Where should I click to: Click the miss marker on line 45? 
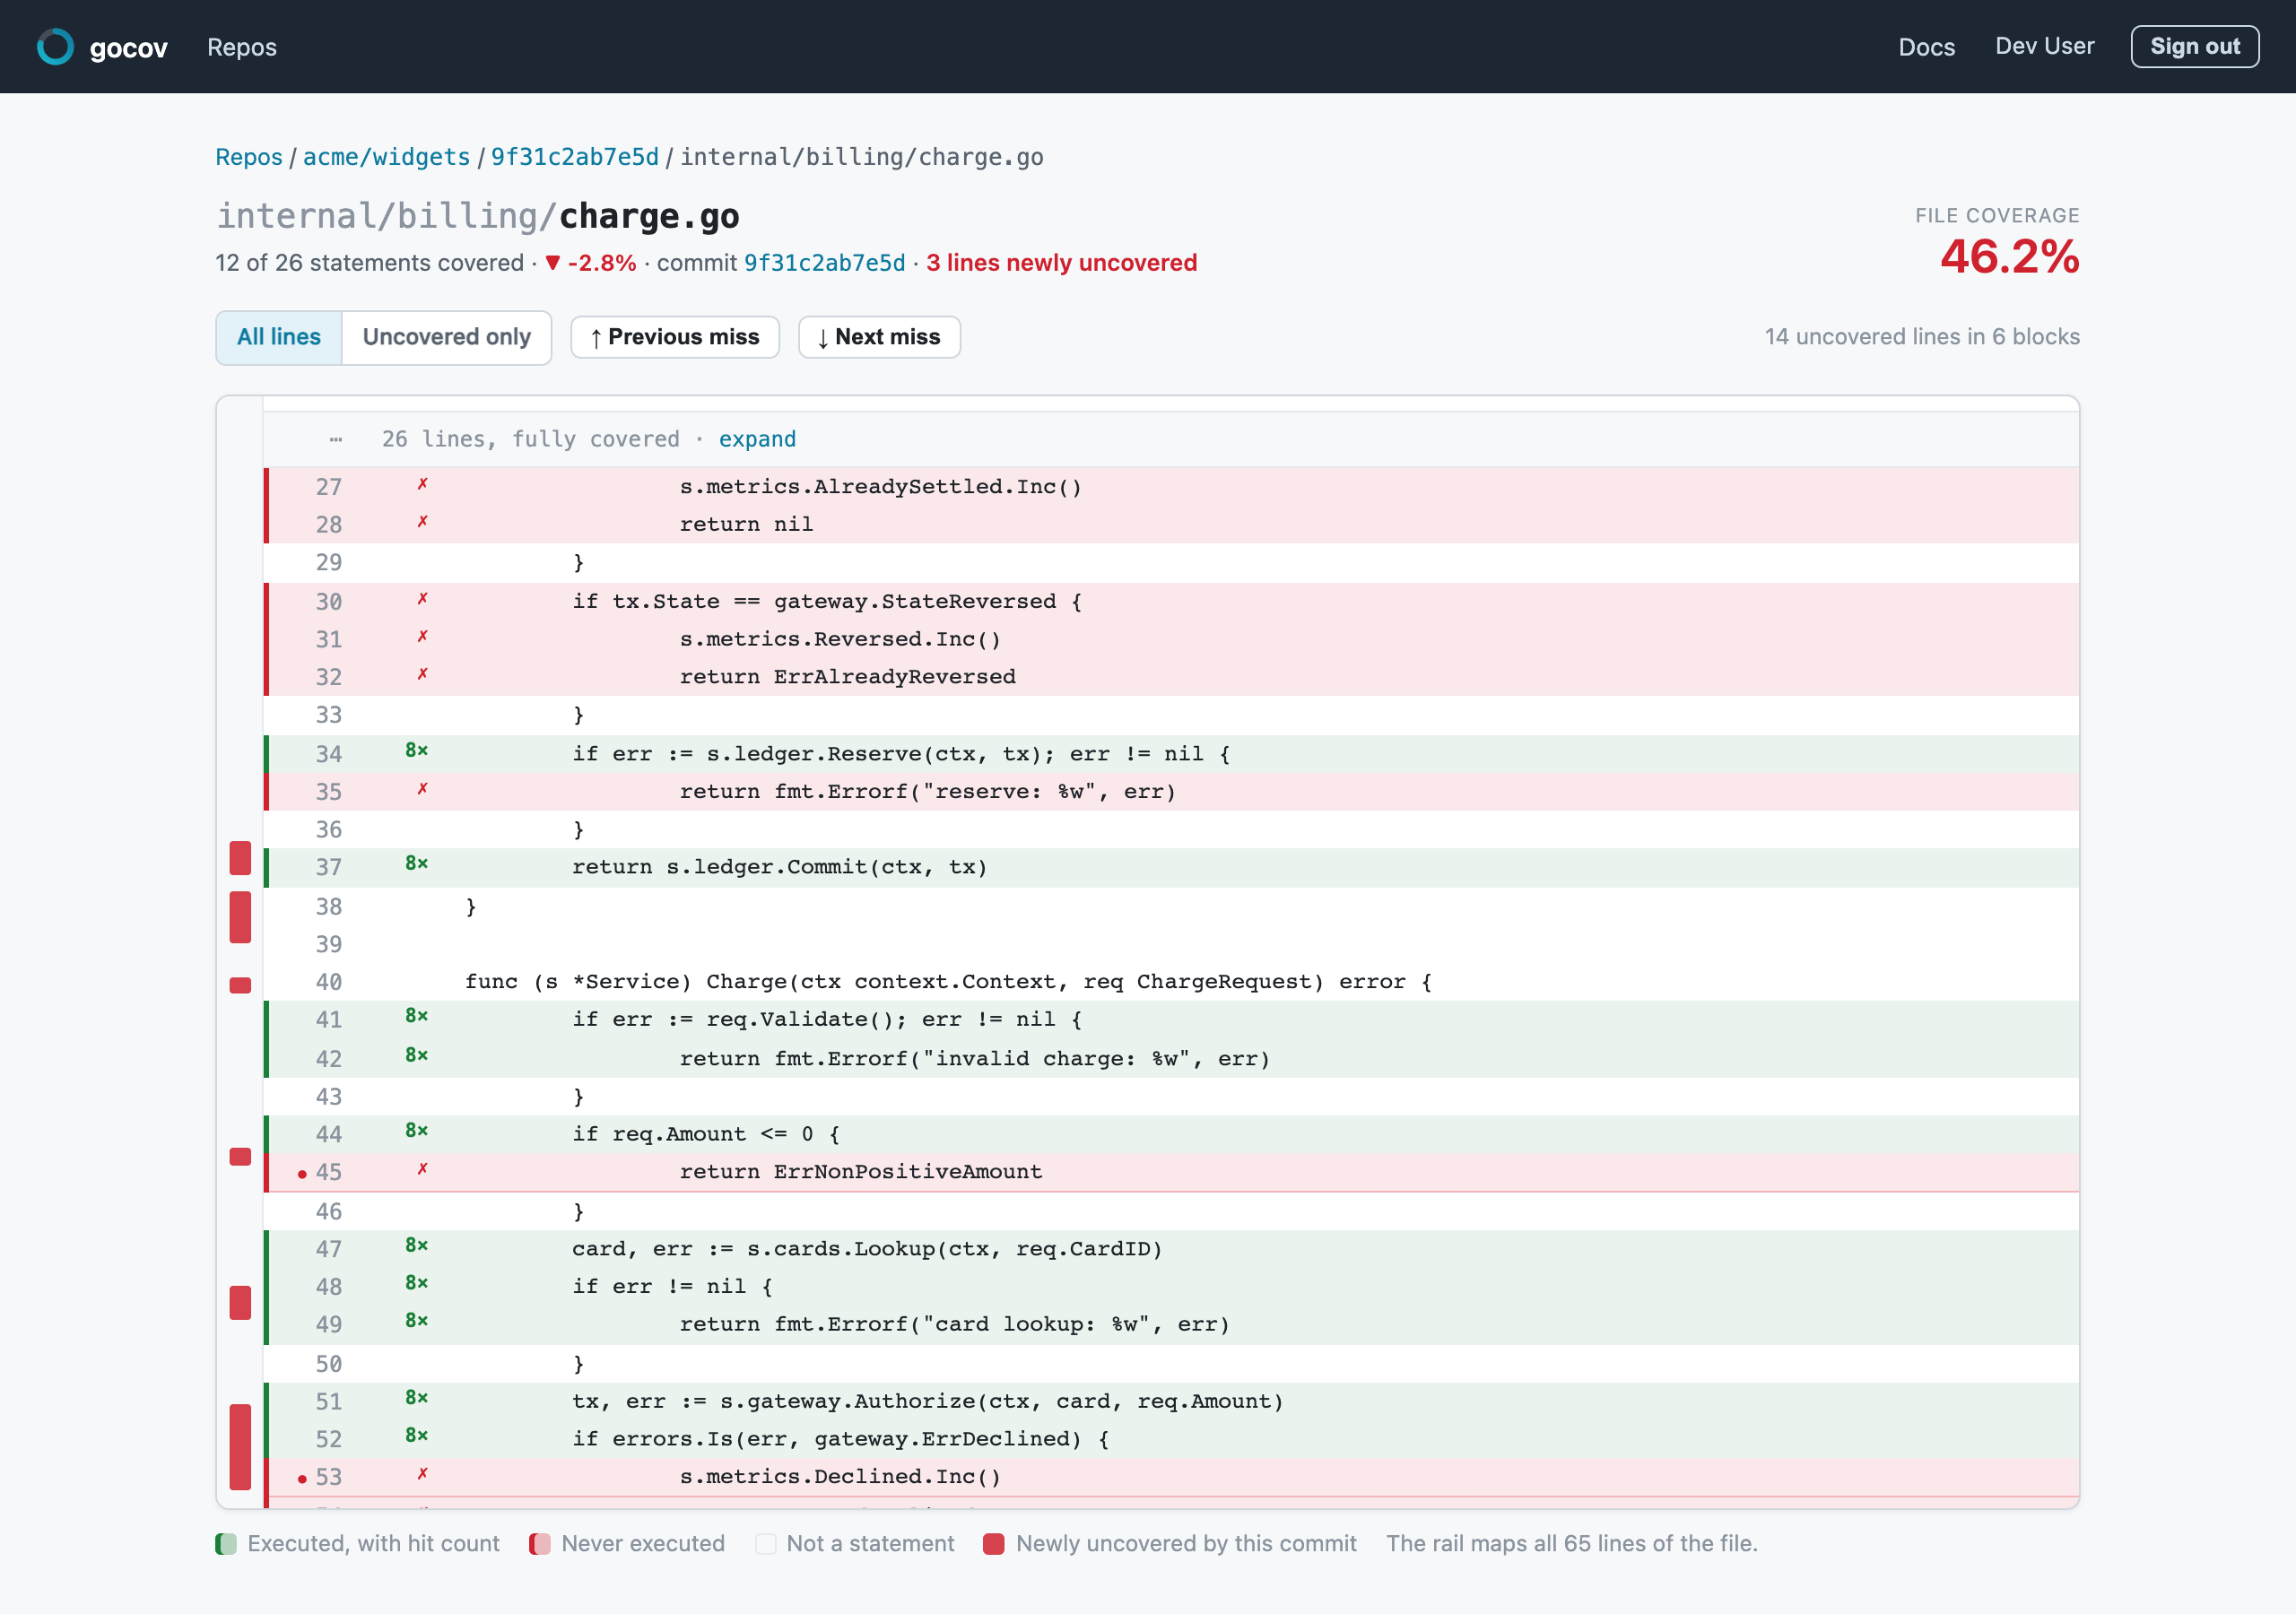click(422, 1169)
